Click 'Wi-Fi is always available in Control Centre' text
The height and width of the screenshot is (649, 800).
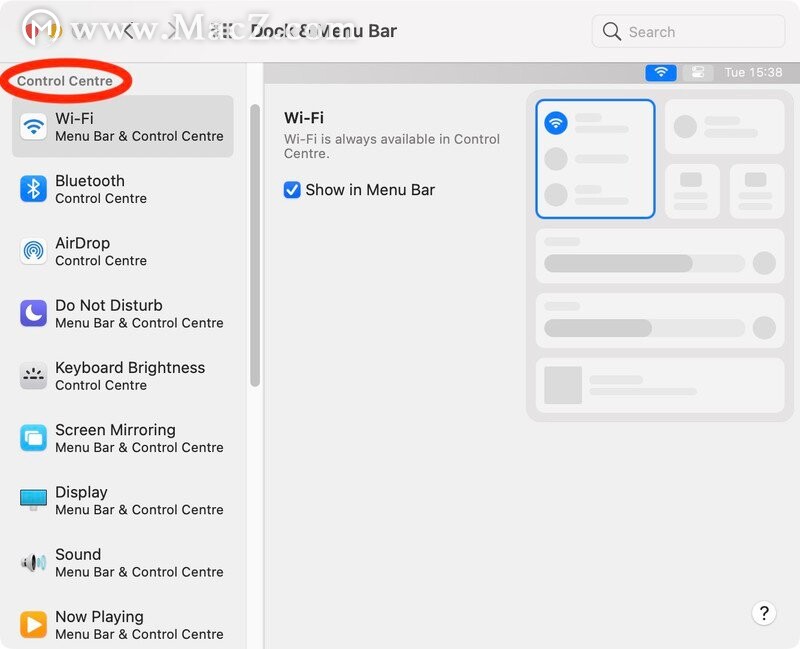391,146
